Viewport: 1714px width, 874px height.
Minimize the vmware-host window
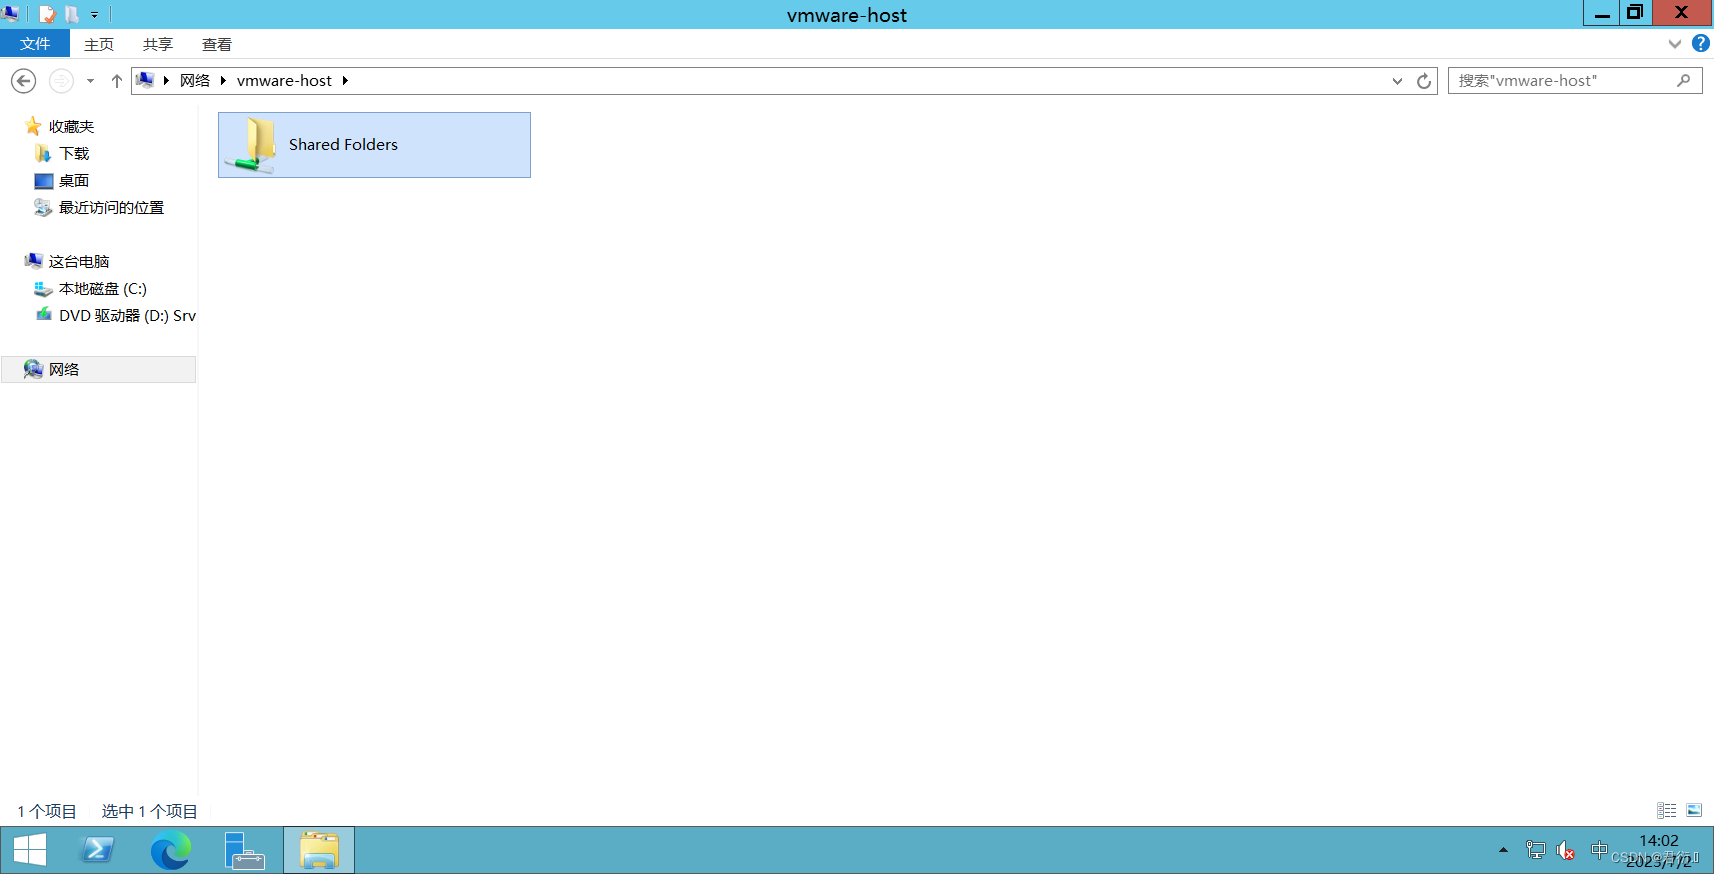click(x=1602, y=13)
